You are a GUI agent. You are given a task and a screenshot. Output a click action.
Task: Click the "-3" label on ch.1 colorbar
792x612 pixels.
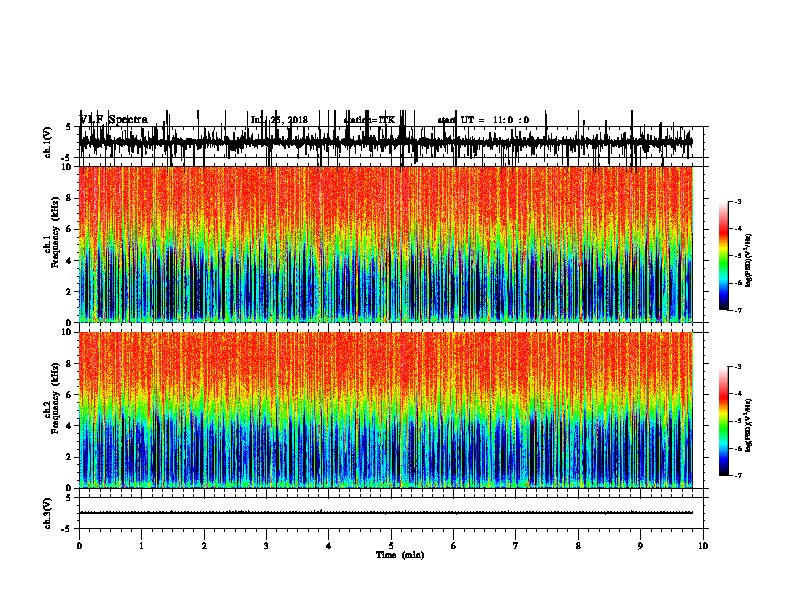(x=737, y=201)
